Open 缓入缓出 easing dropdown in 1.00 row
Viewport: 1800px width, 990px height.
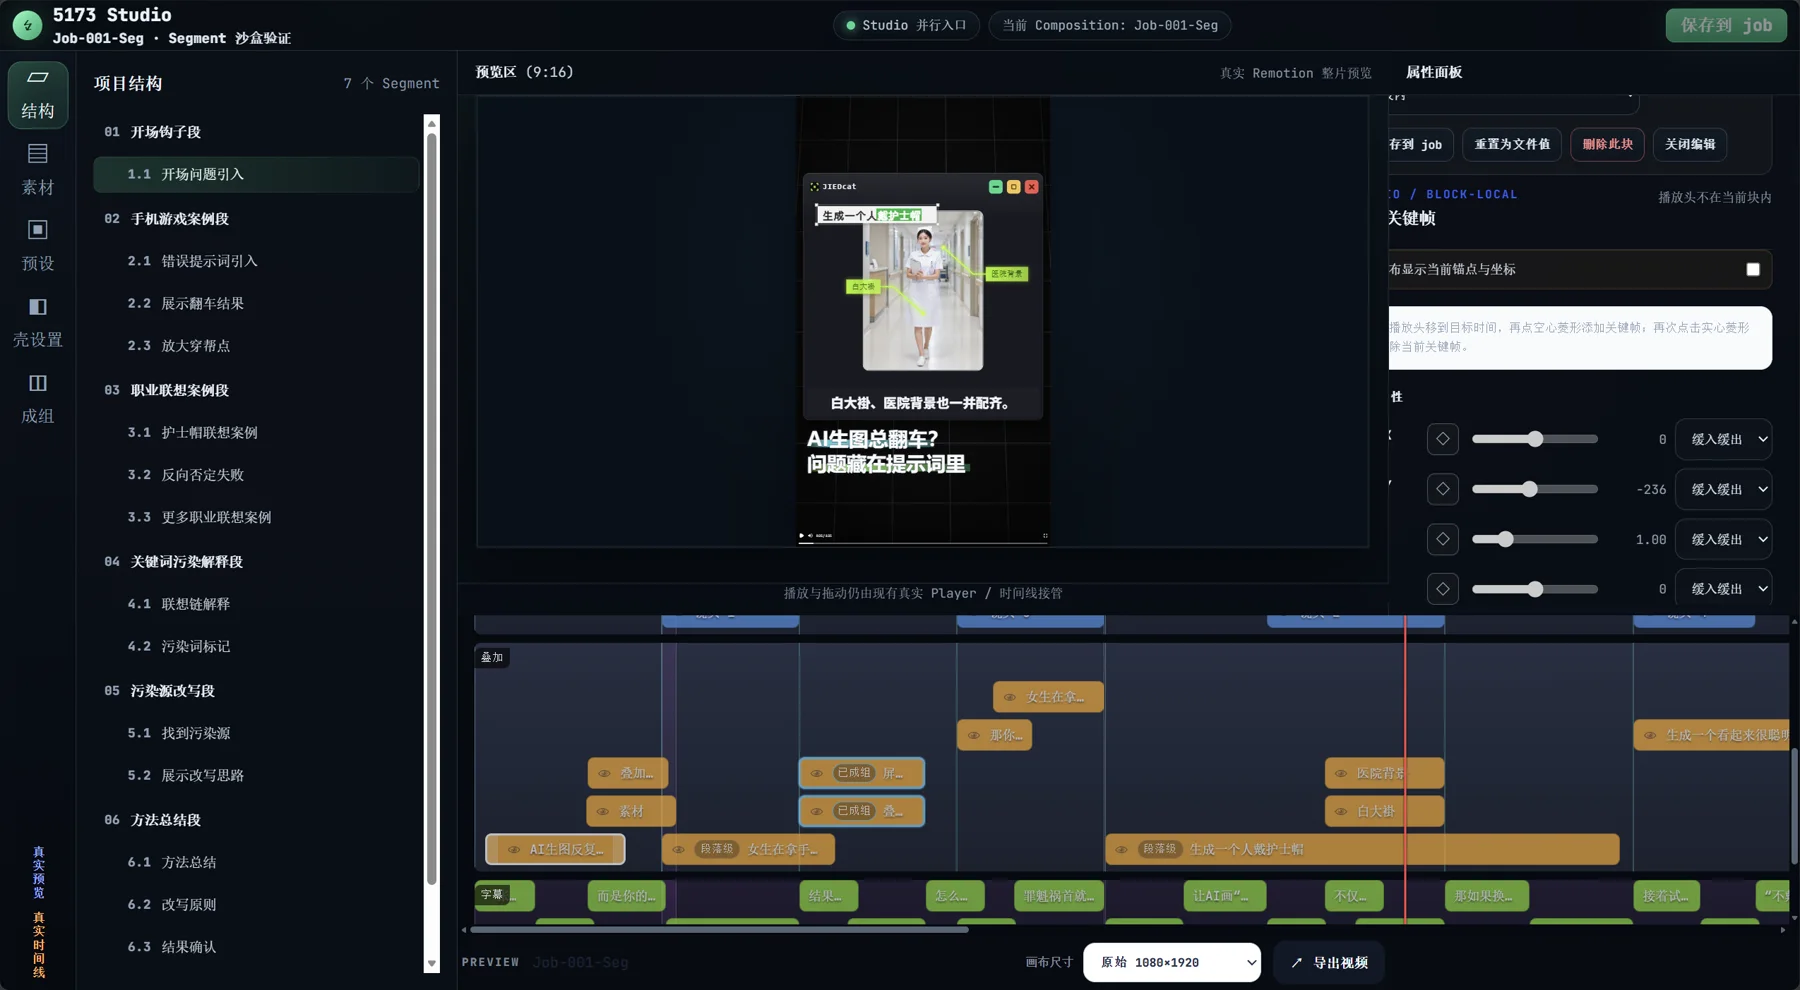click(1725, 539)
